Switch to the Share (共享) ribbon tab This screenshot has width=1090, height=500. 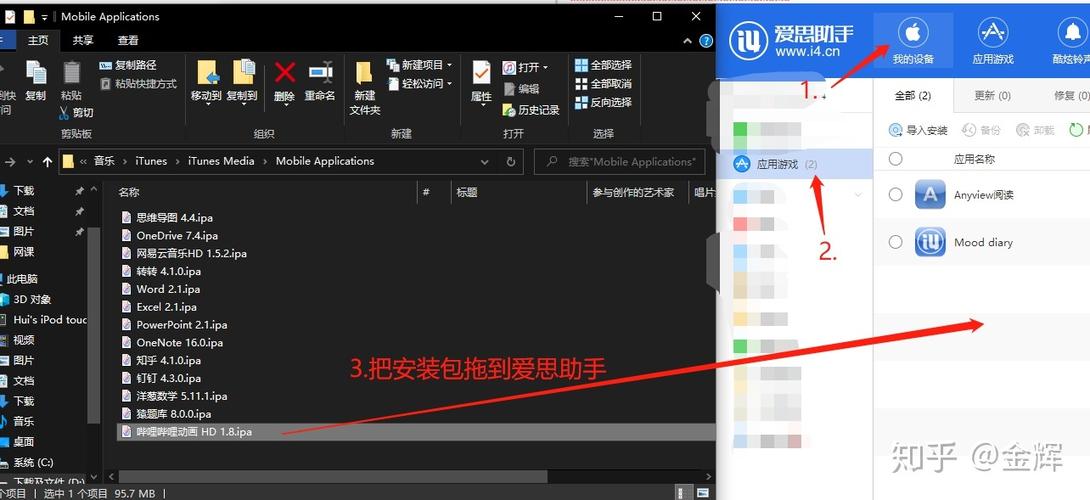pos(83,40)
